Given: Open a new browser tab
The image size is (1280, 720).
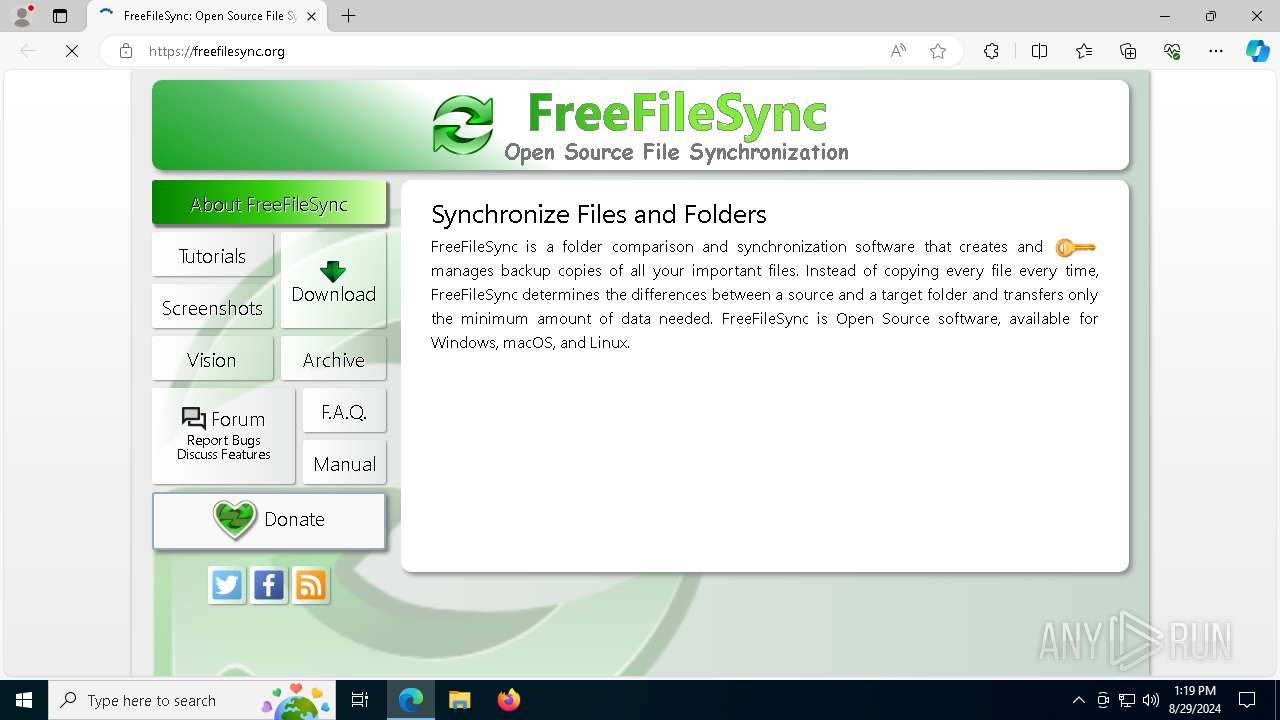Looking at the screenshot, I should click(348, 16).
